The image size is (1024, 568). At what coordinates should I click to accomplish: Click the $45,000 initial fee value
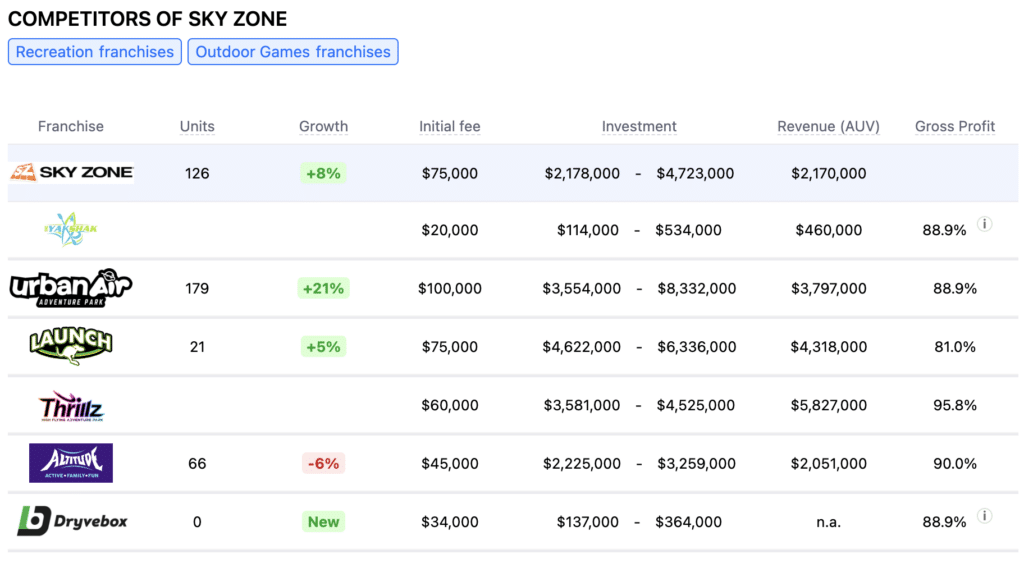(450, 464)
